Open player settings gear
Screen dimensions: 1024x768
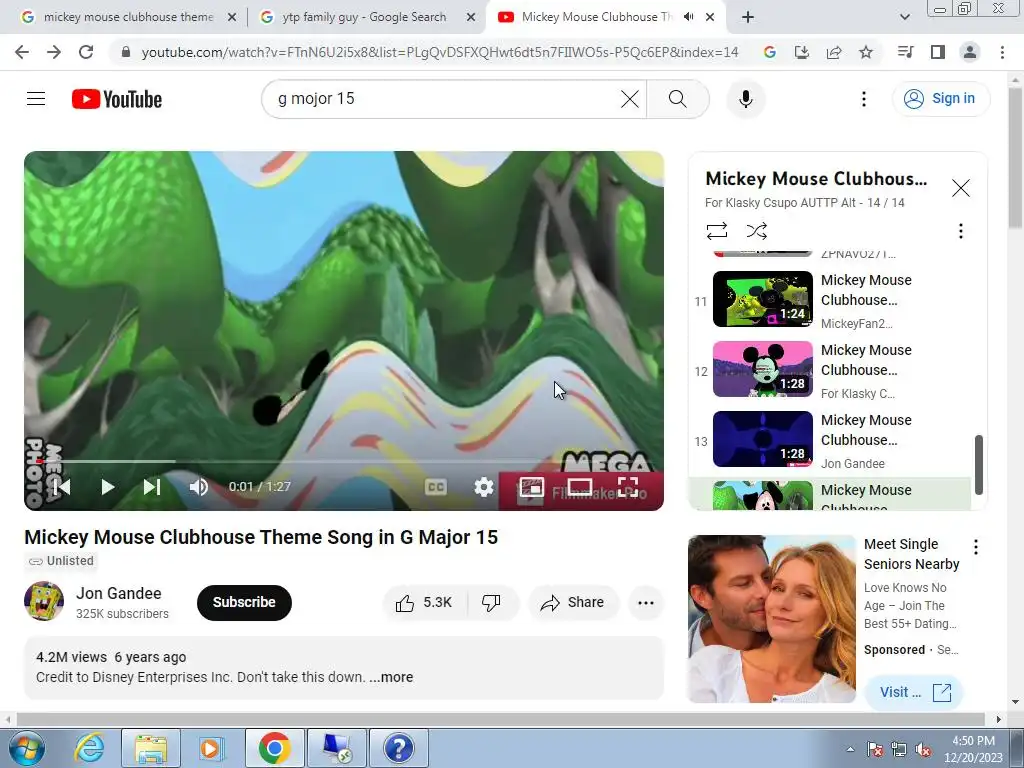click(483, 487)
